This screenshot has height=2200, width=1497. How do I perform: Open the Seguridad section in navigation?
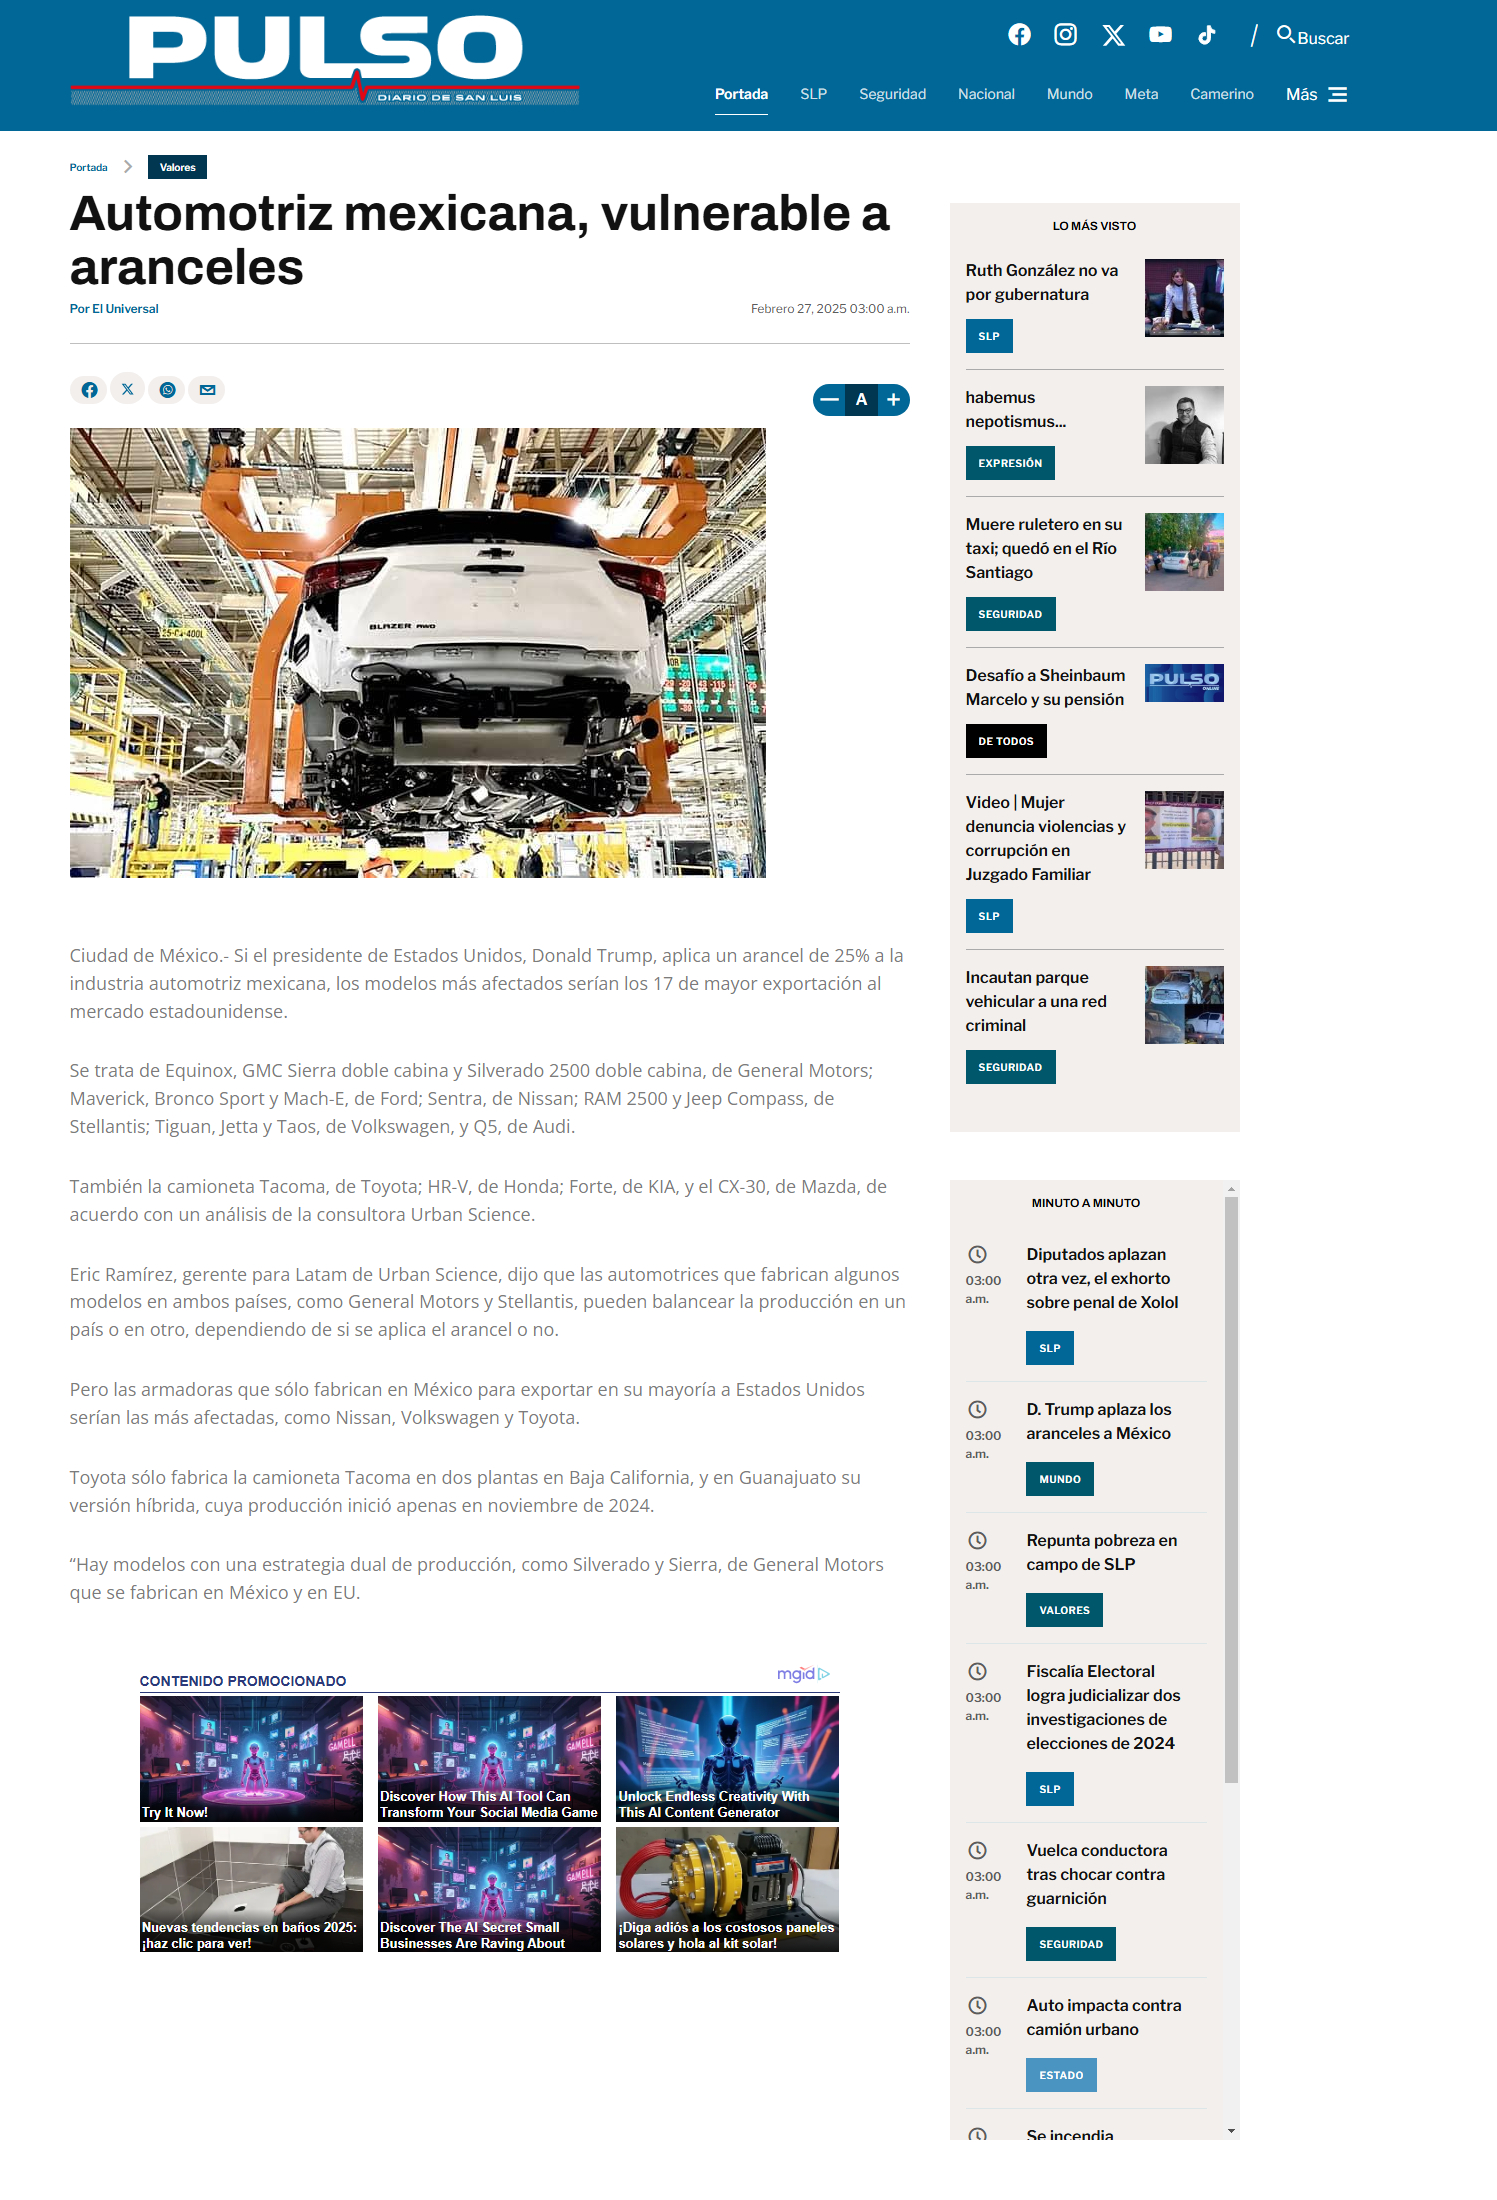pos(892,94)
